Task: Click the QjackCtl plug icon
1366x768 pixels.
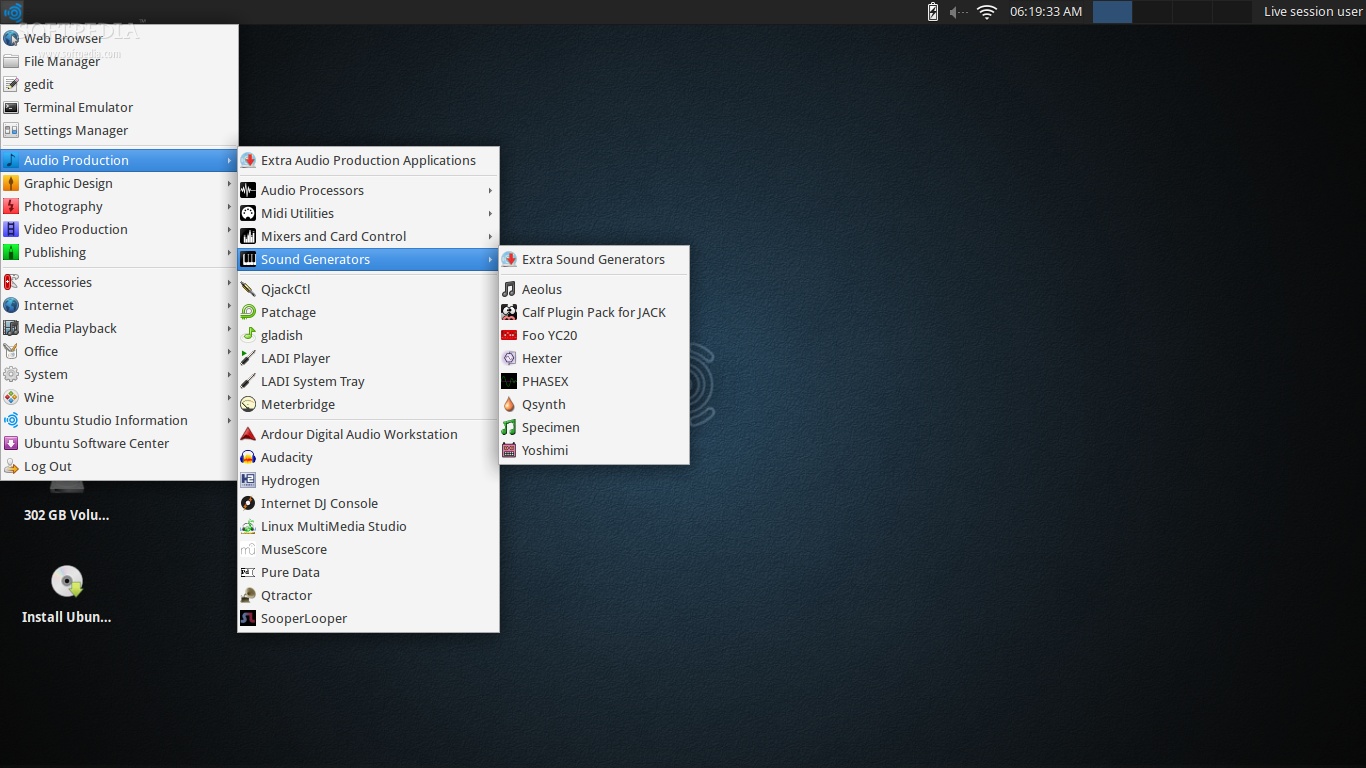Action: click(248, 289)
